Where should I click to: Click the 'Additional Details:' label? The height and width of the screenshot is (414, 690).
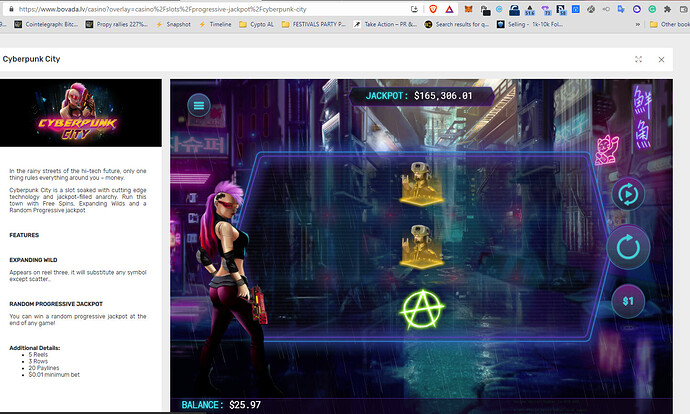click(35, 348)
